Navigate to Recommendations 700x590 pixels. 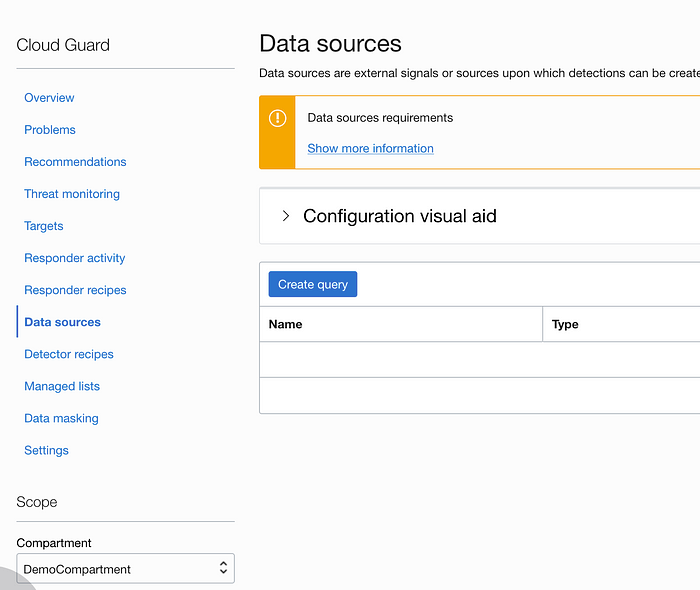(x=75, y=162)
